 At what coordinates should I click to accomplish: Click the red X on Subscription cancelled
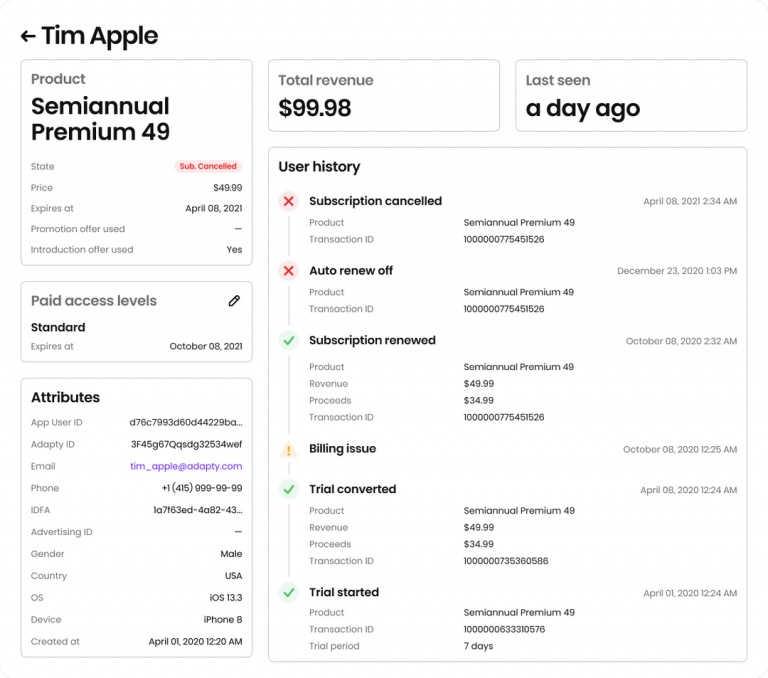click(x=289, y=201)
